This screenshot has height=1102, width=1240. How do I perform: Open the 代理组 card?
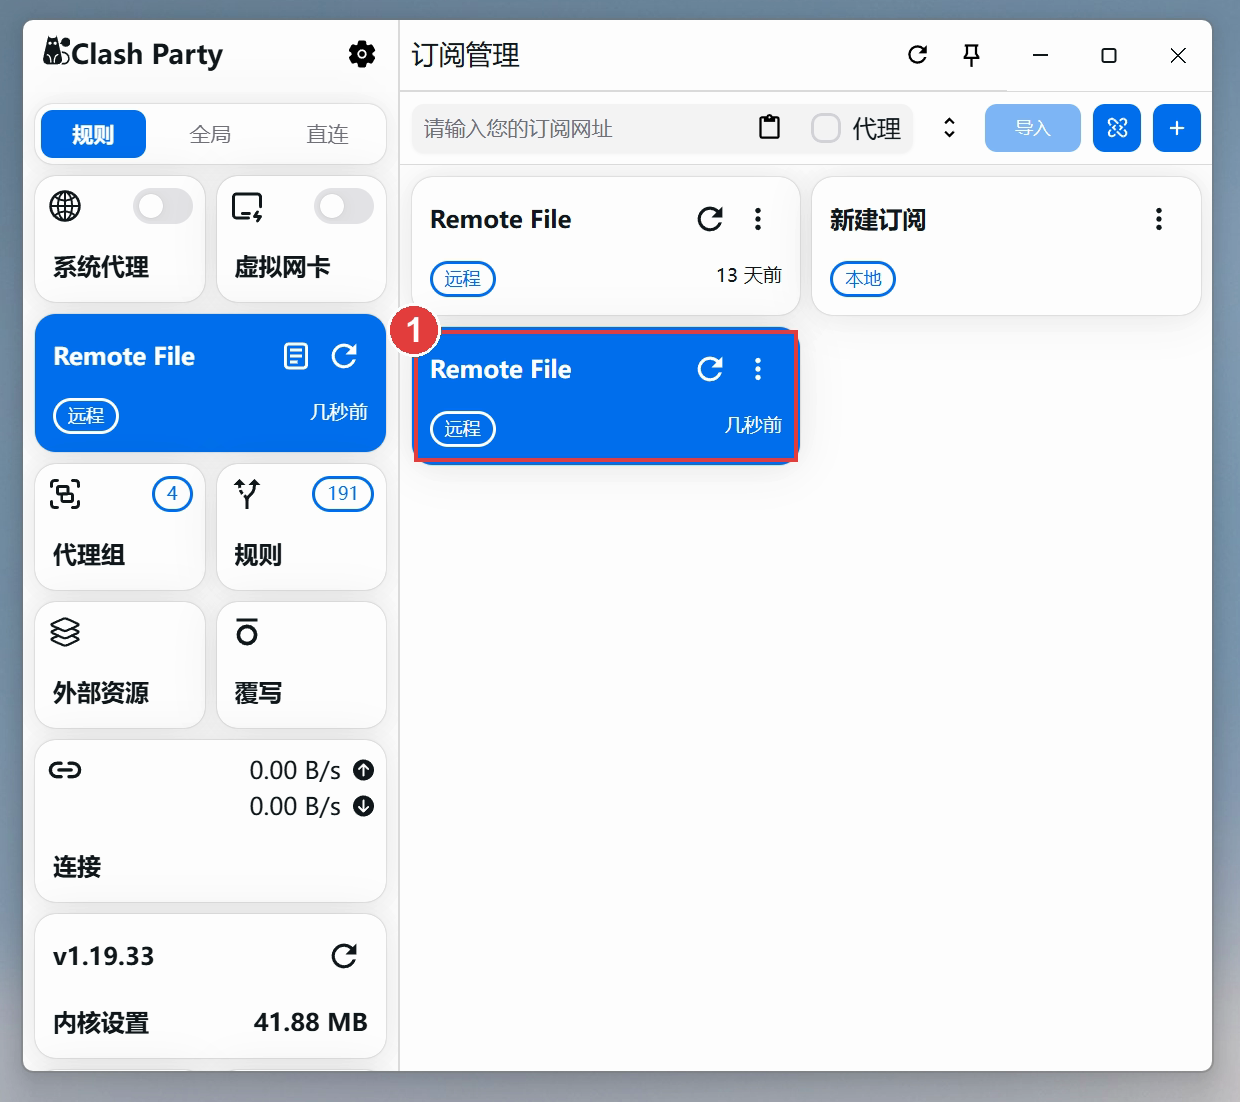[x=120, y=527]
